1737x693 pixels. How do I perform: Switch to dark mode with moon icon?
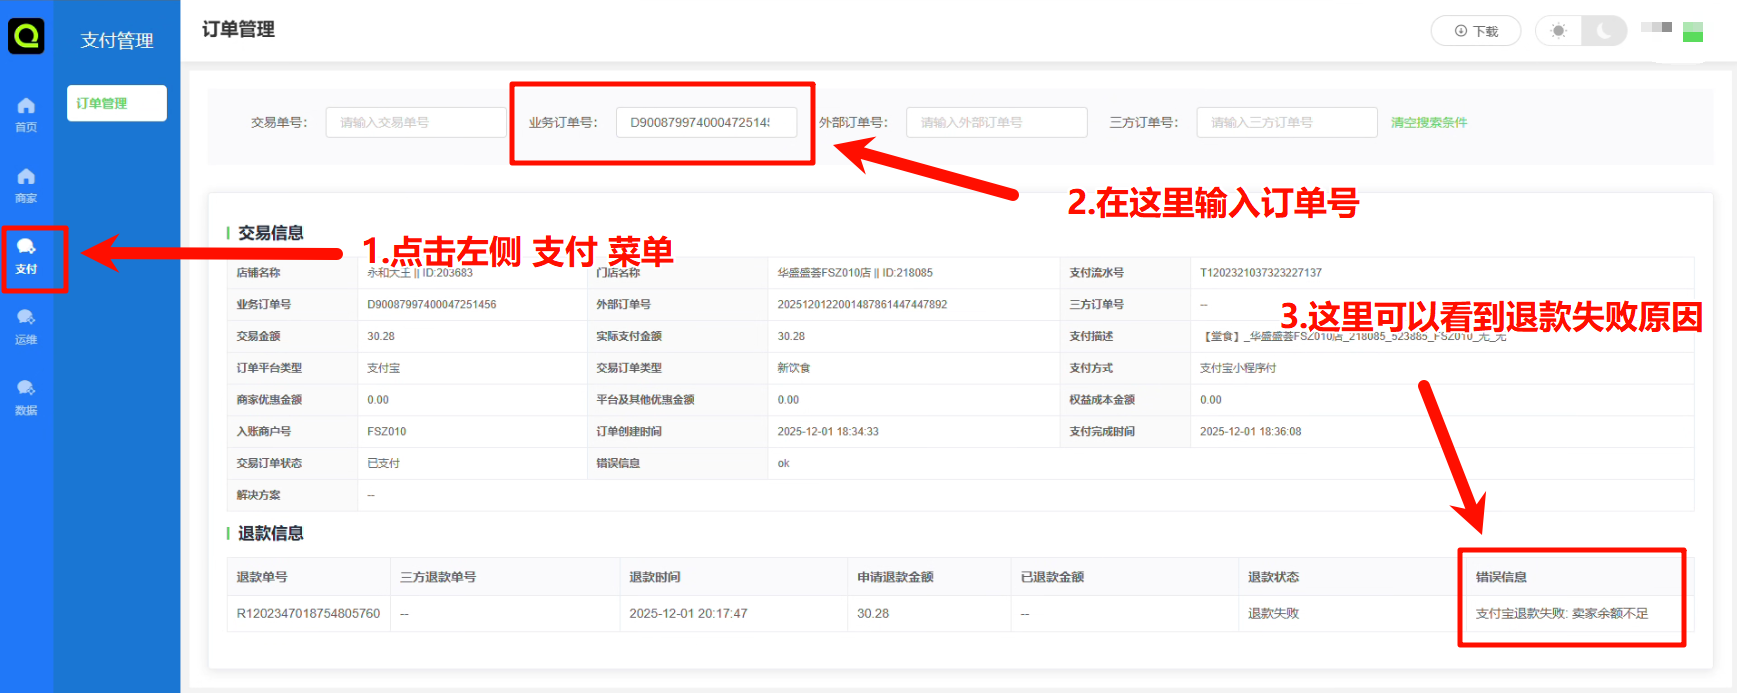[1604, 31]
